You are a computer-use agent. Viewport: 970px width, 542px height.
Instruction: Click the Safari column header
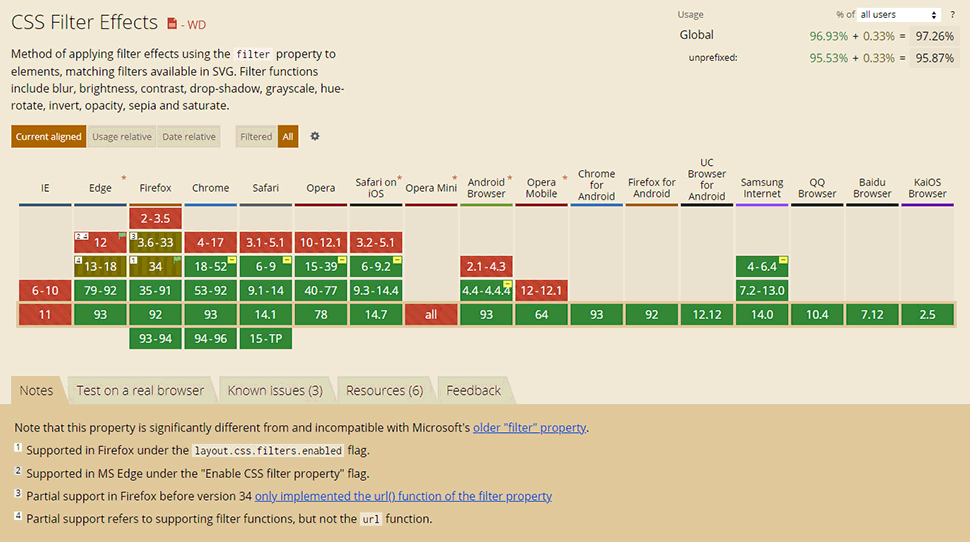(x=265, y=187)
